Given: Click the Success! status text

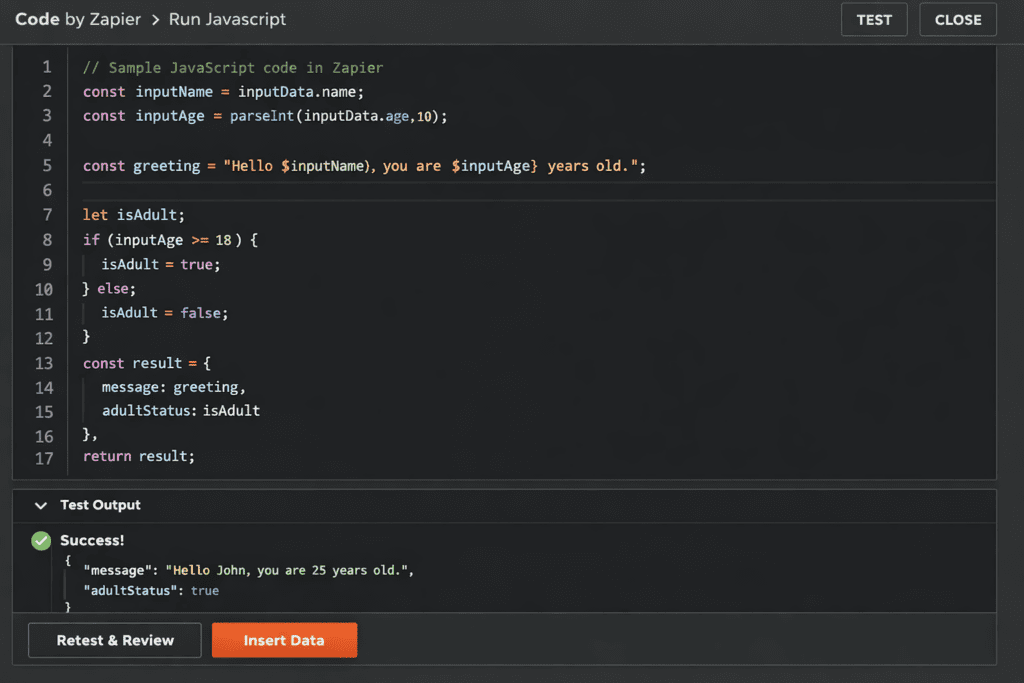Looking at the screenshot, I should click(92, 540).
